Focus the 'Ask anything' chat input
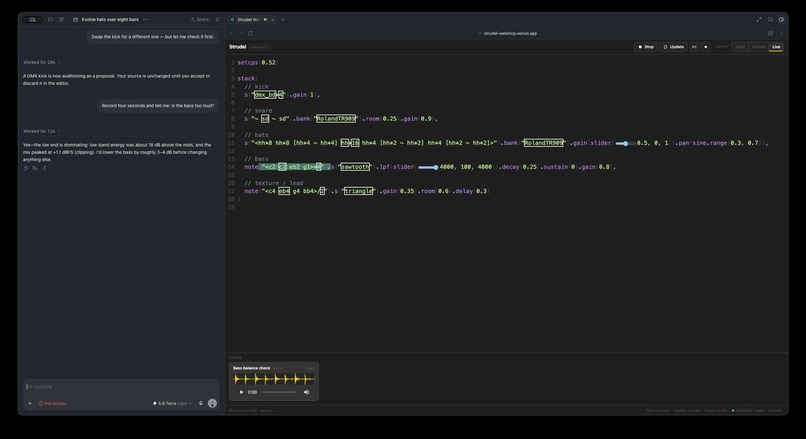The image size is (806, 439). click(x=121, y=387)
